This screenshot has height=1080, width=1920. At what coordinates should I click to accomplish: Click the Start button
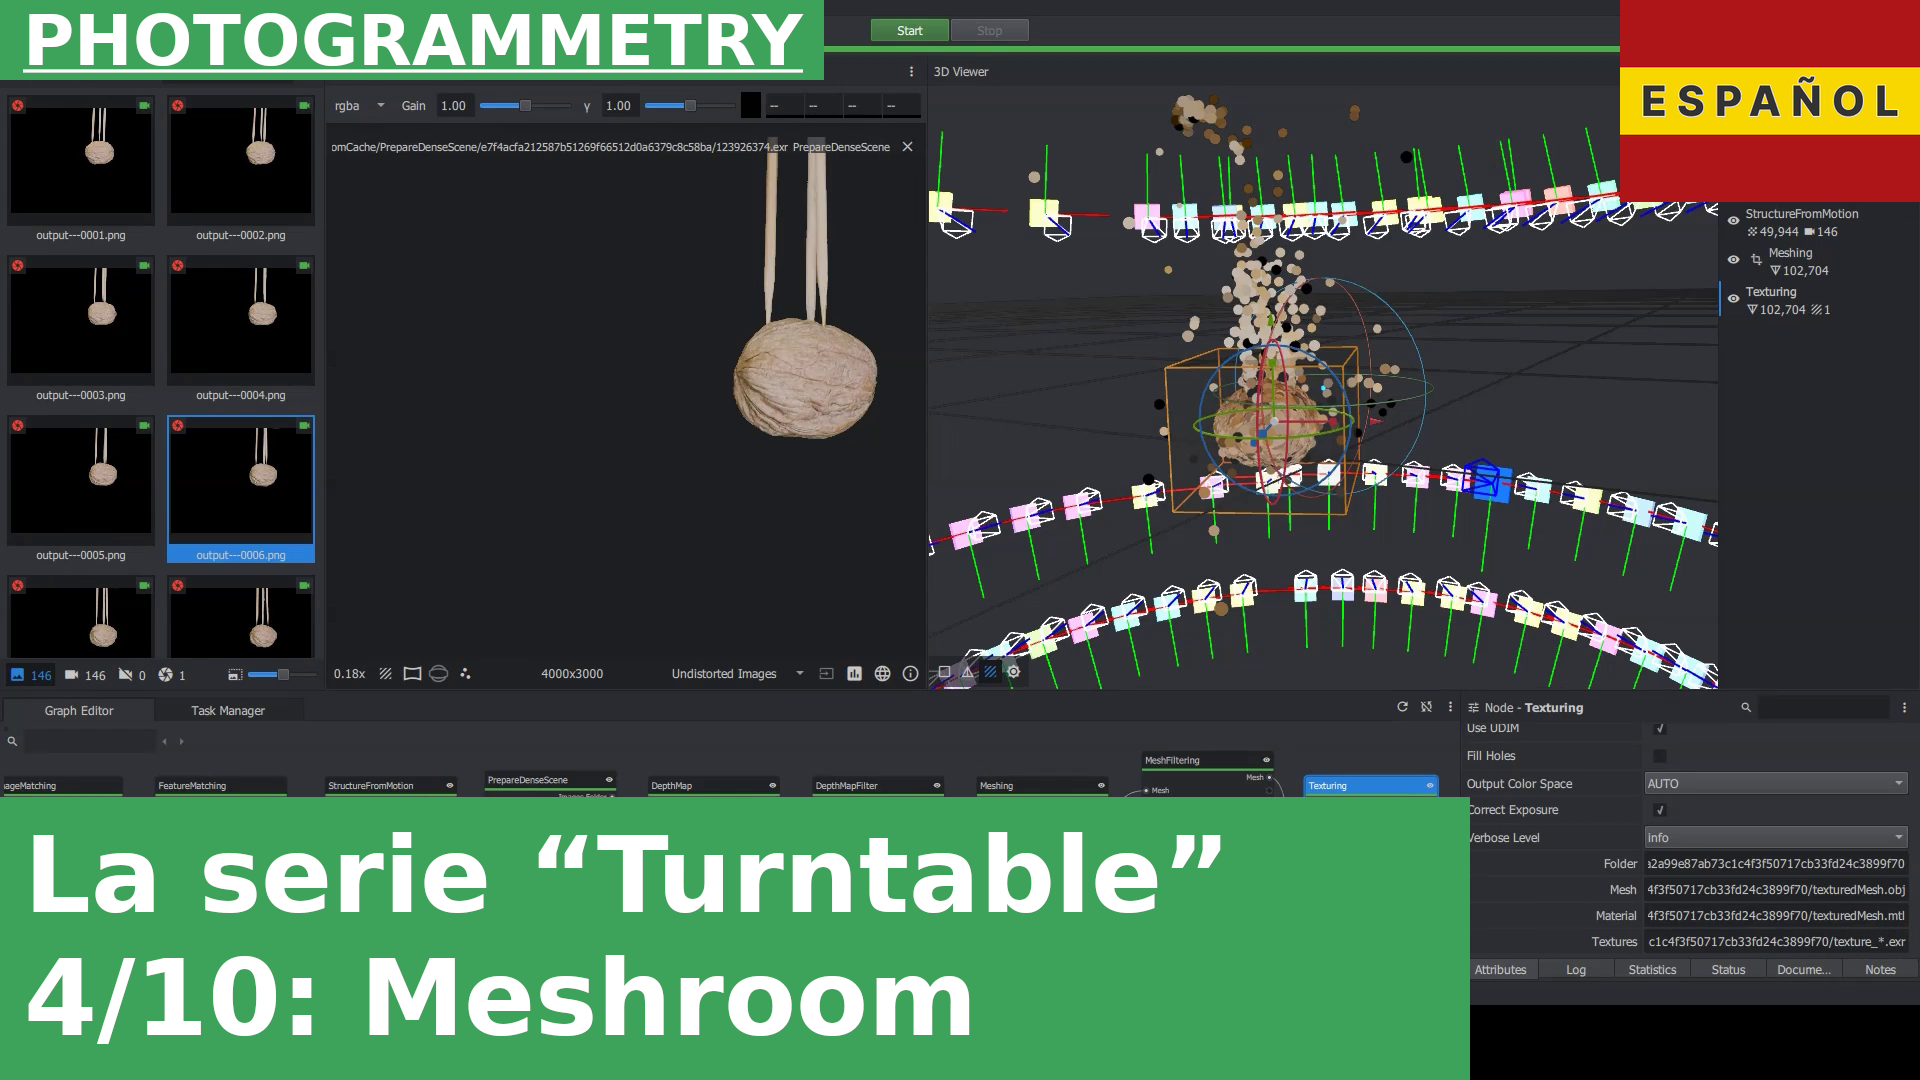910,31
